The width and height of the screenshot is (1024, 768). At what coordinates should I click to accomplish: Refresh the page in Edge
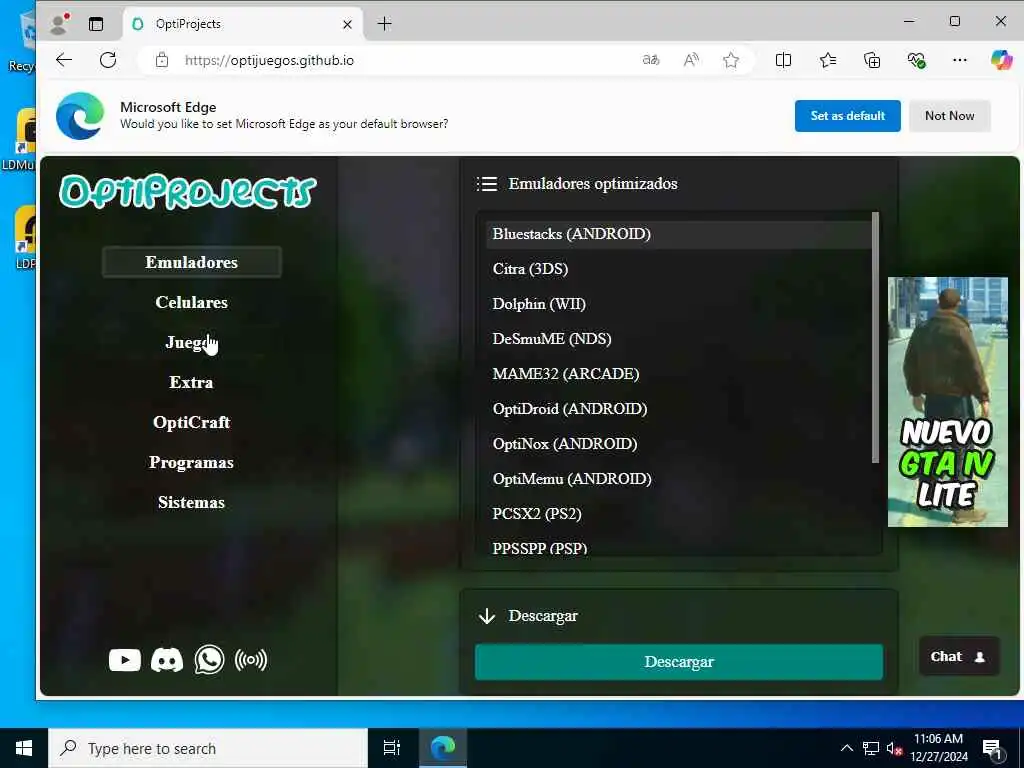coord(108,60)
